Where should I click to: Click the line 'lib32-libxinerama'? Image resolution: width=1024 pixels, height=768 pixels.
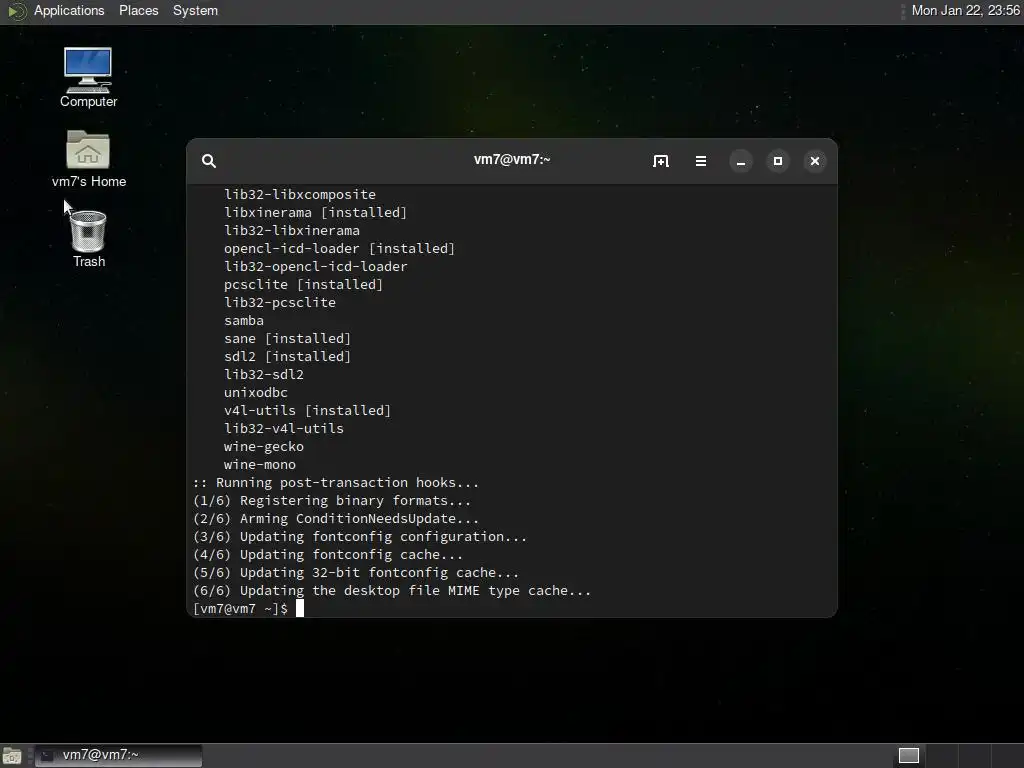coord(292,231)
